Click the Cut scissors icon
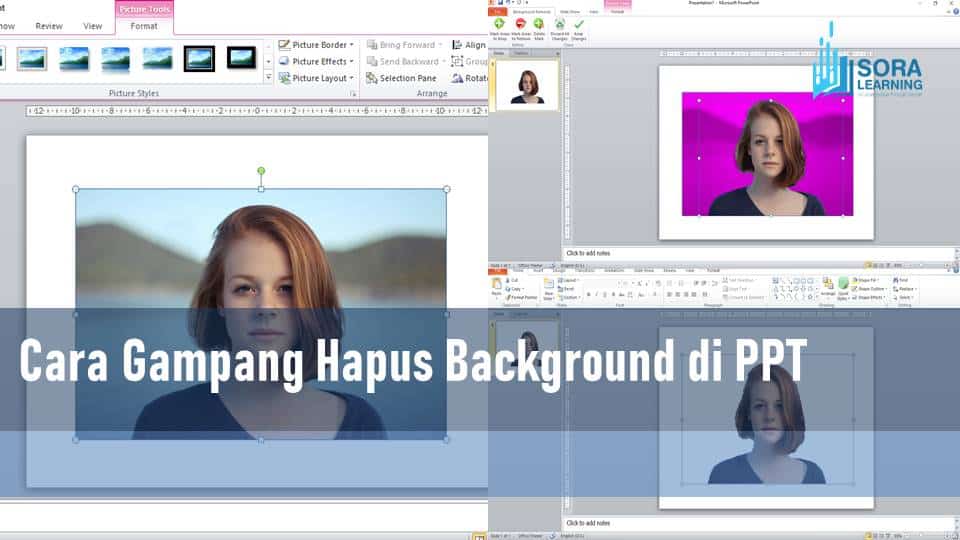Screen dimensions: 960x540 click(508, 280)
